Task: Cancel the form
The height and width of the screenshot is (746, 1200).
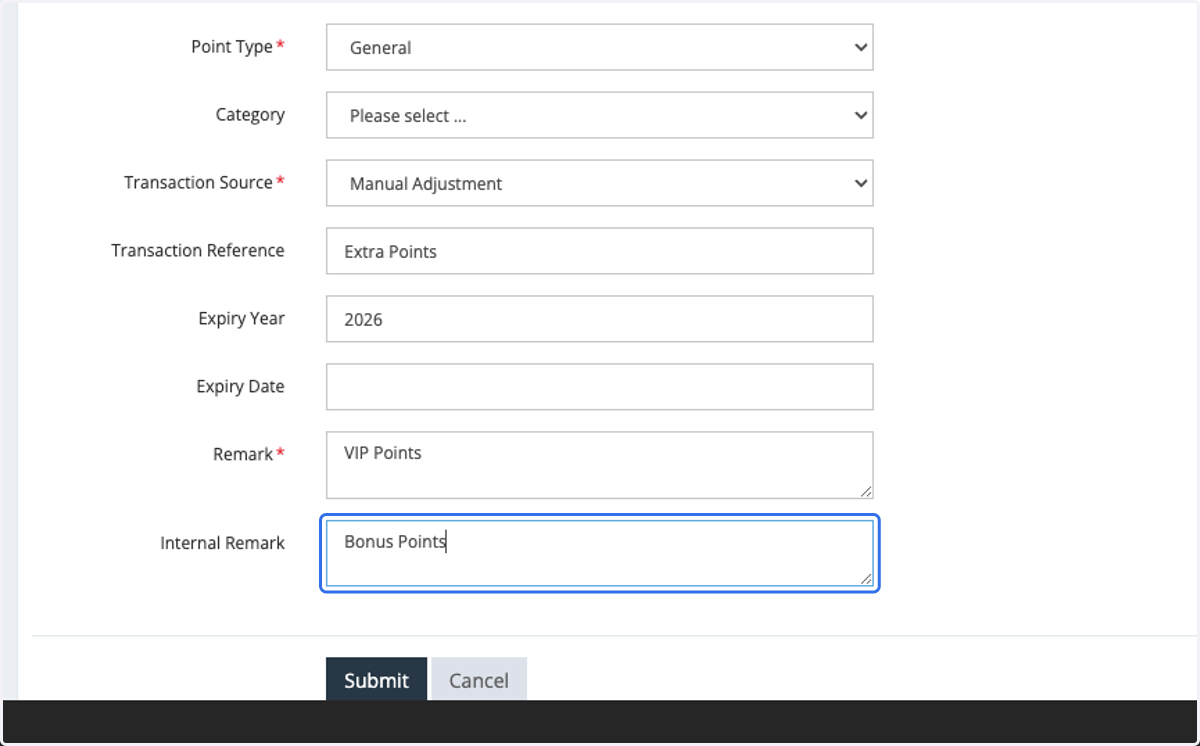Action: [x=479, y=680]
